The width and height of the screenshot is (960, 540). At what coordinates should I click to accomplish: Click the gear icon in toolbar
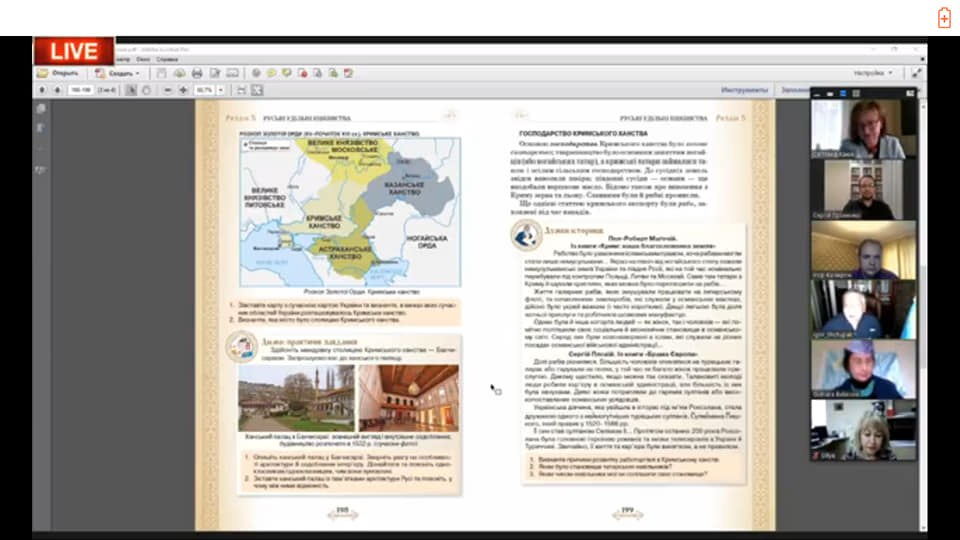pos(256,73)
